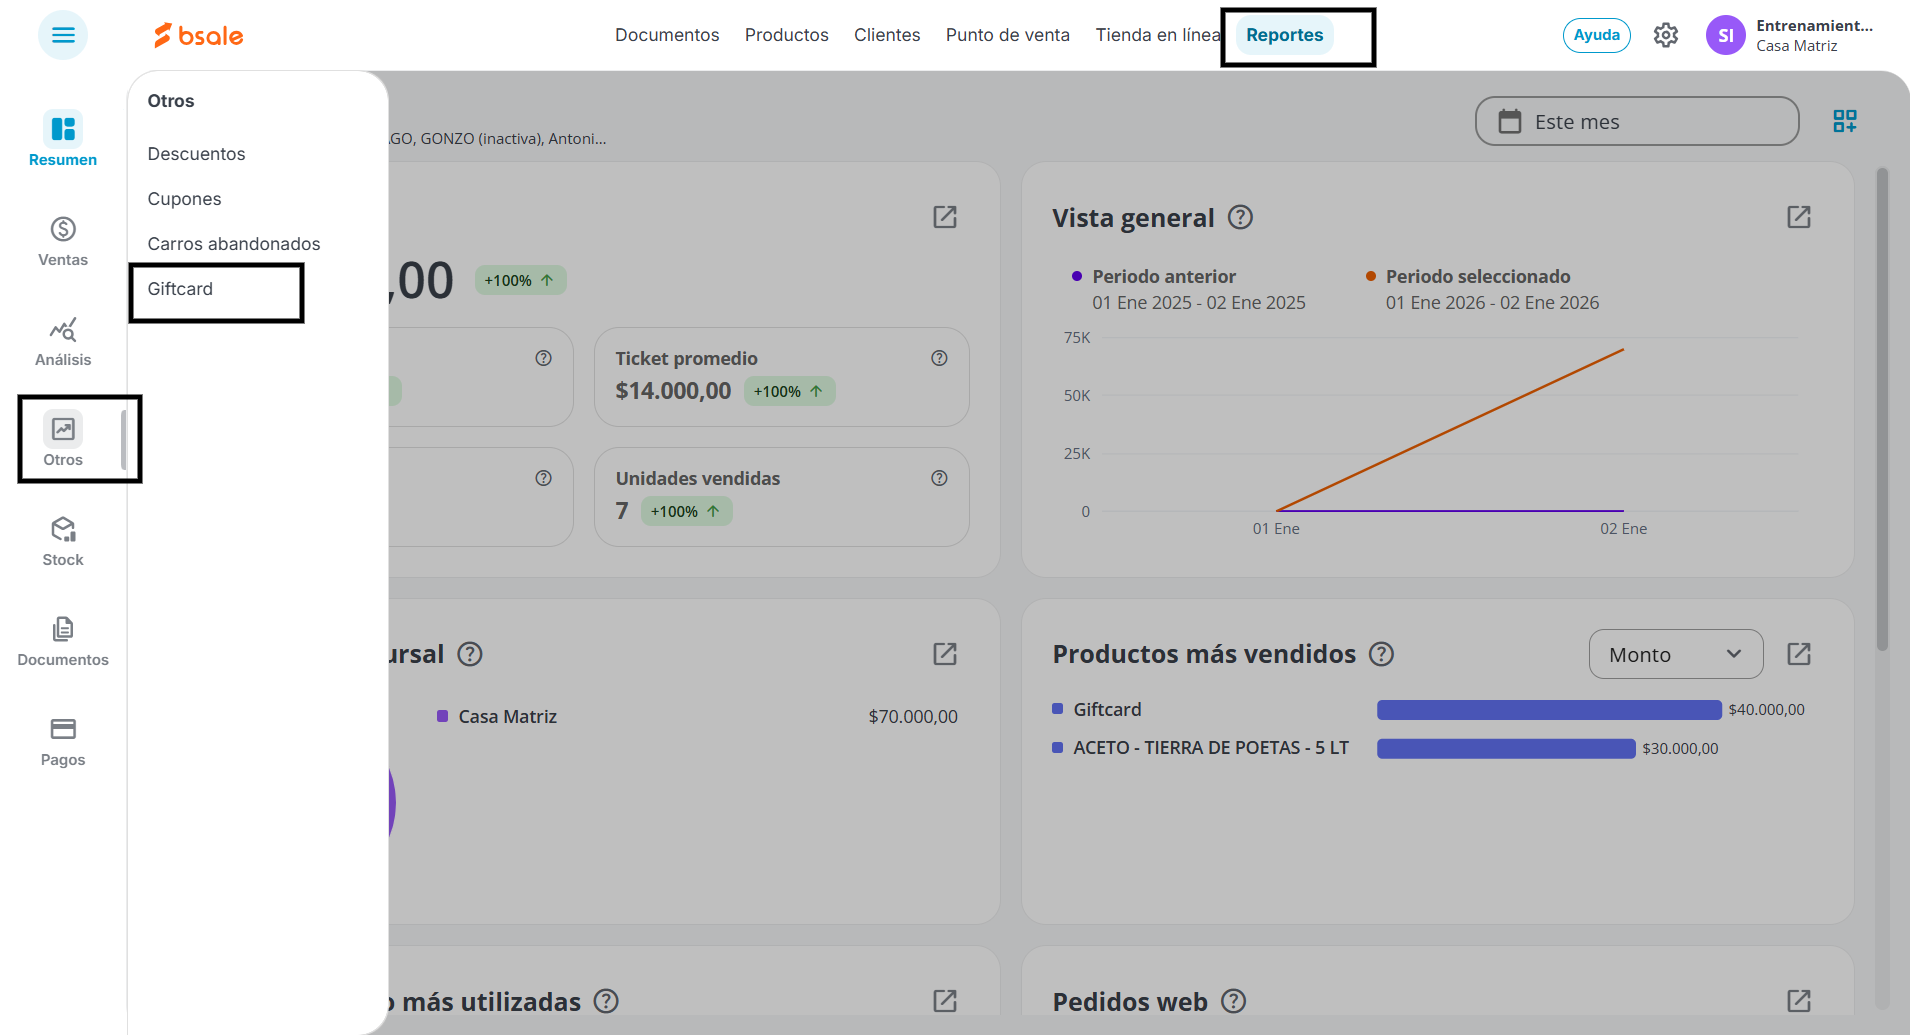Open the Descuentos report
This screenshot has height=1035, width=1910.
196,154
